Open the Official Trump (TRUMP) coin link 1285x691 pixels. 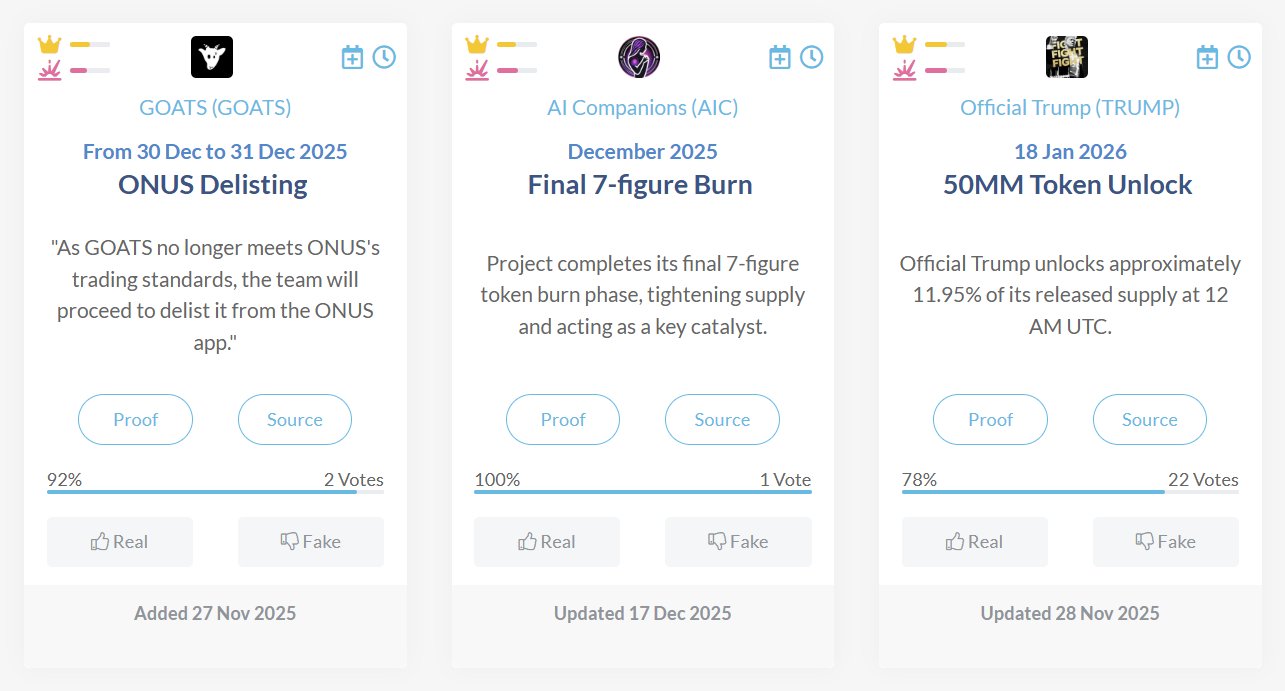click(1070, 108)
